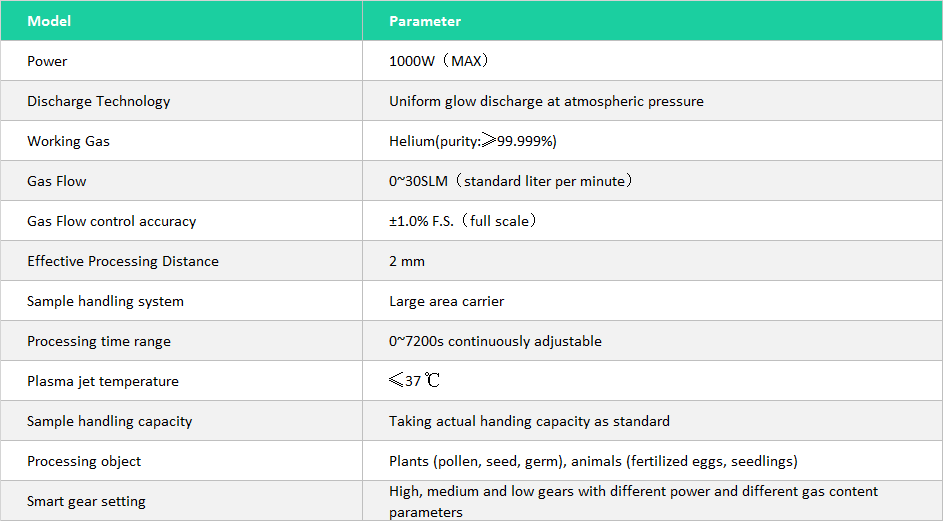Click the Large area carrier value
Viewport: 943px width, 521px height.
(x=446, y=301)
